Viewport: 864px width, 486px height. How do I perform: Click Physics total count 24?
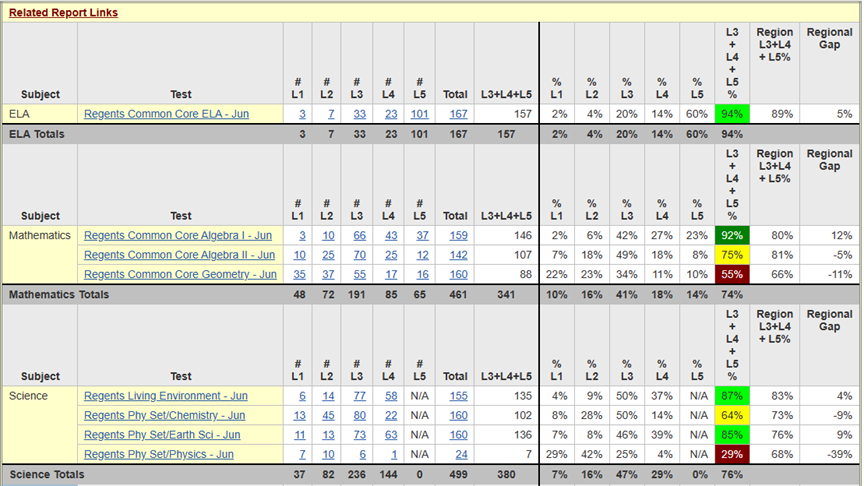(x=461, y=454)
